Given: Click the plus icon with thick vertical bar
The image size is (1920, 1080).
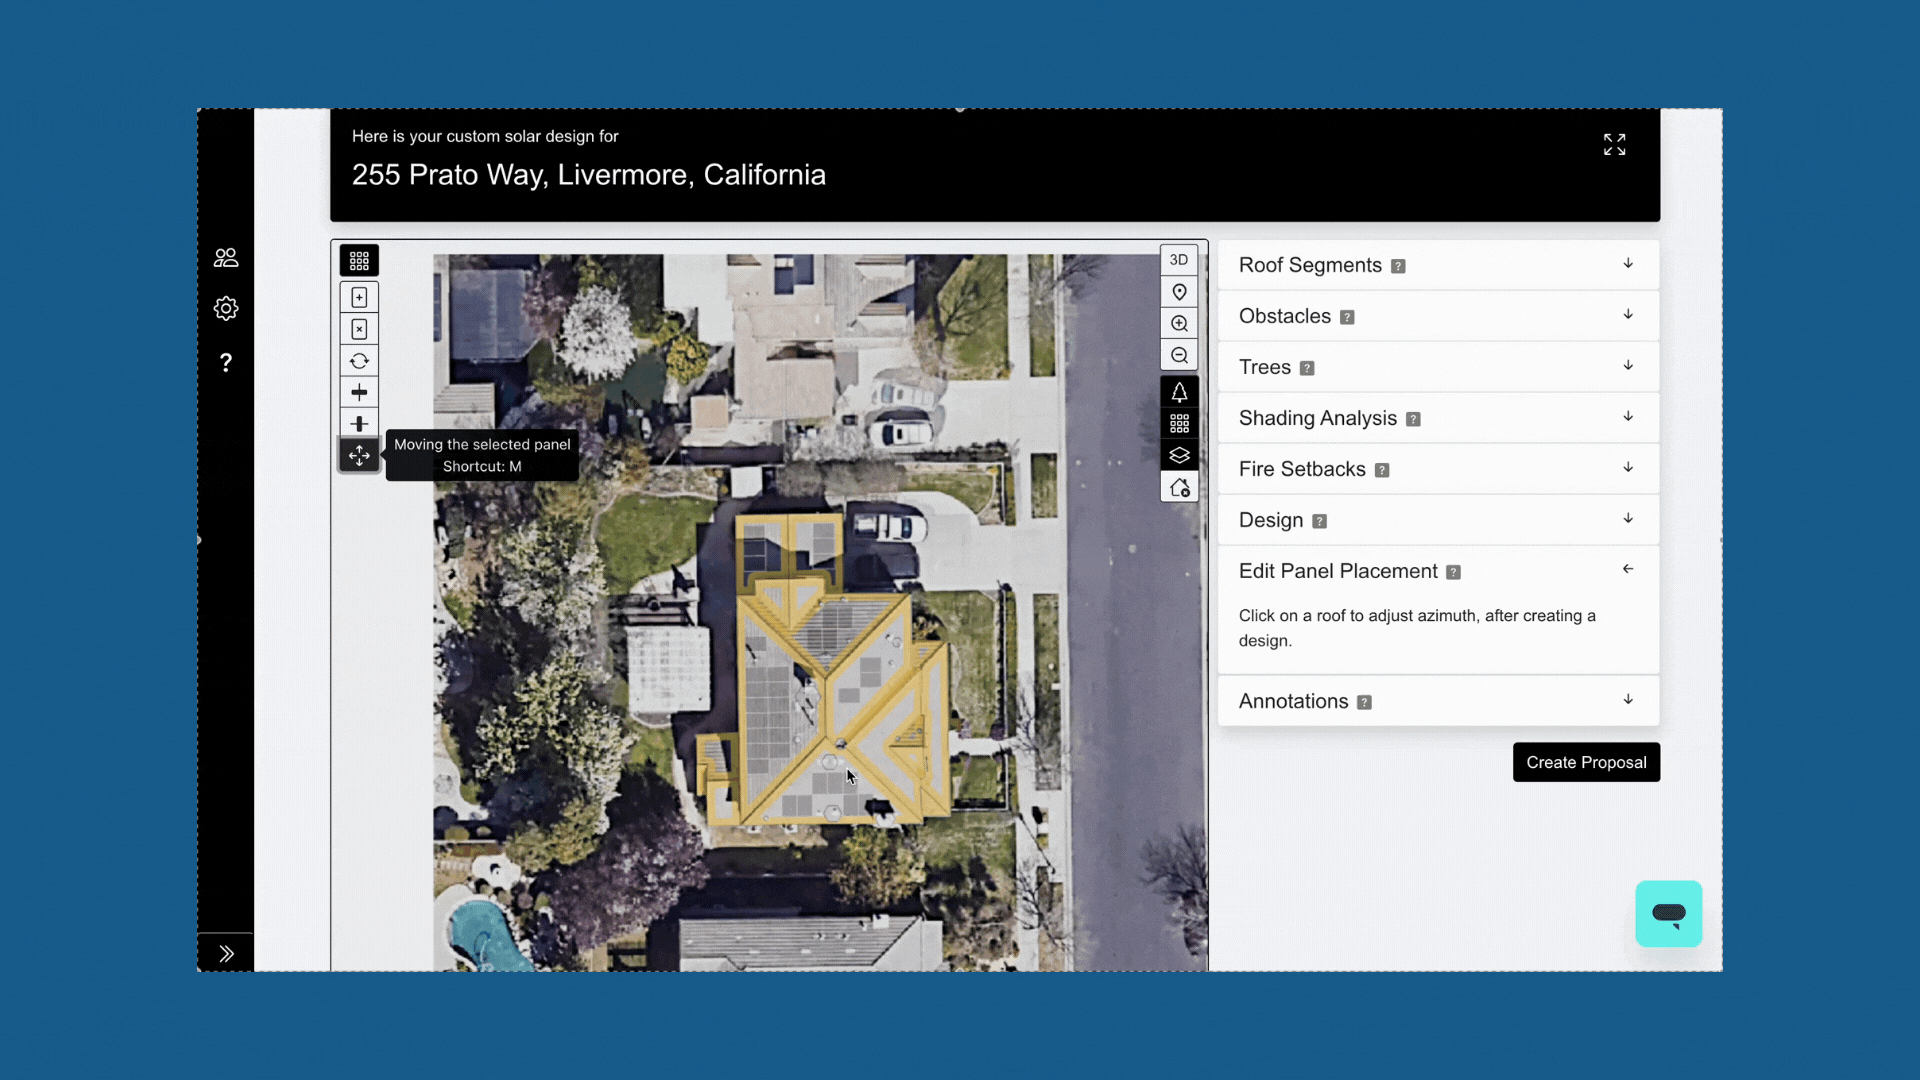Looking at the screenshot, I should click(x=359, y=424).
